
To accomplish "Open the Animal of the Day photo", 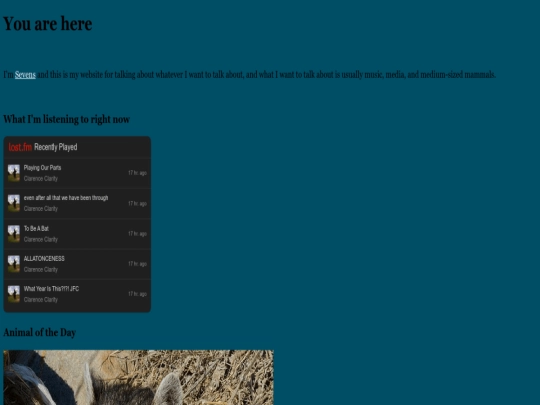I will tap(138, 377).
